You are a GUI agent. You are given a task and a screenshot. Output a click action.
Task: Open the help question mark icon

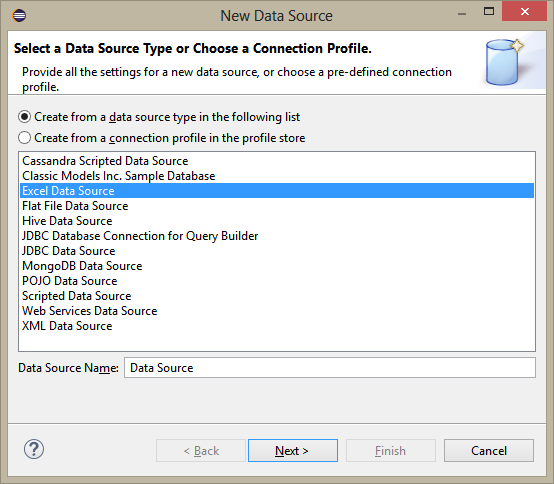point(34,449)
